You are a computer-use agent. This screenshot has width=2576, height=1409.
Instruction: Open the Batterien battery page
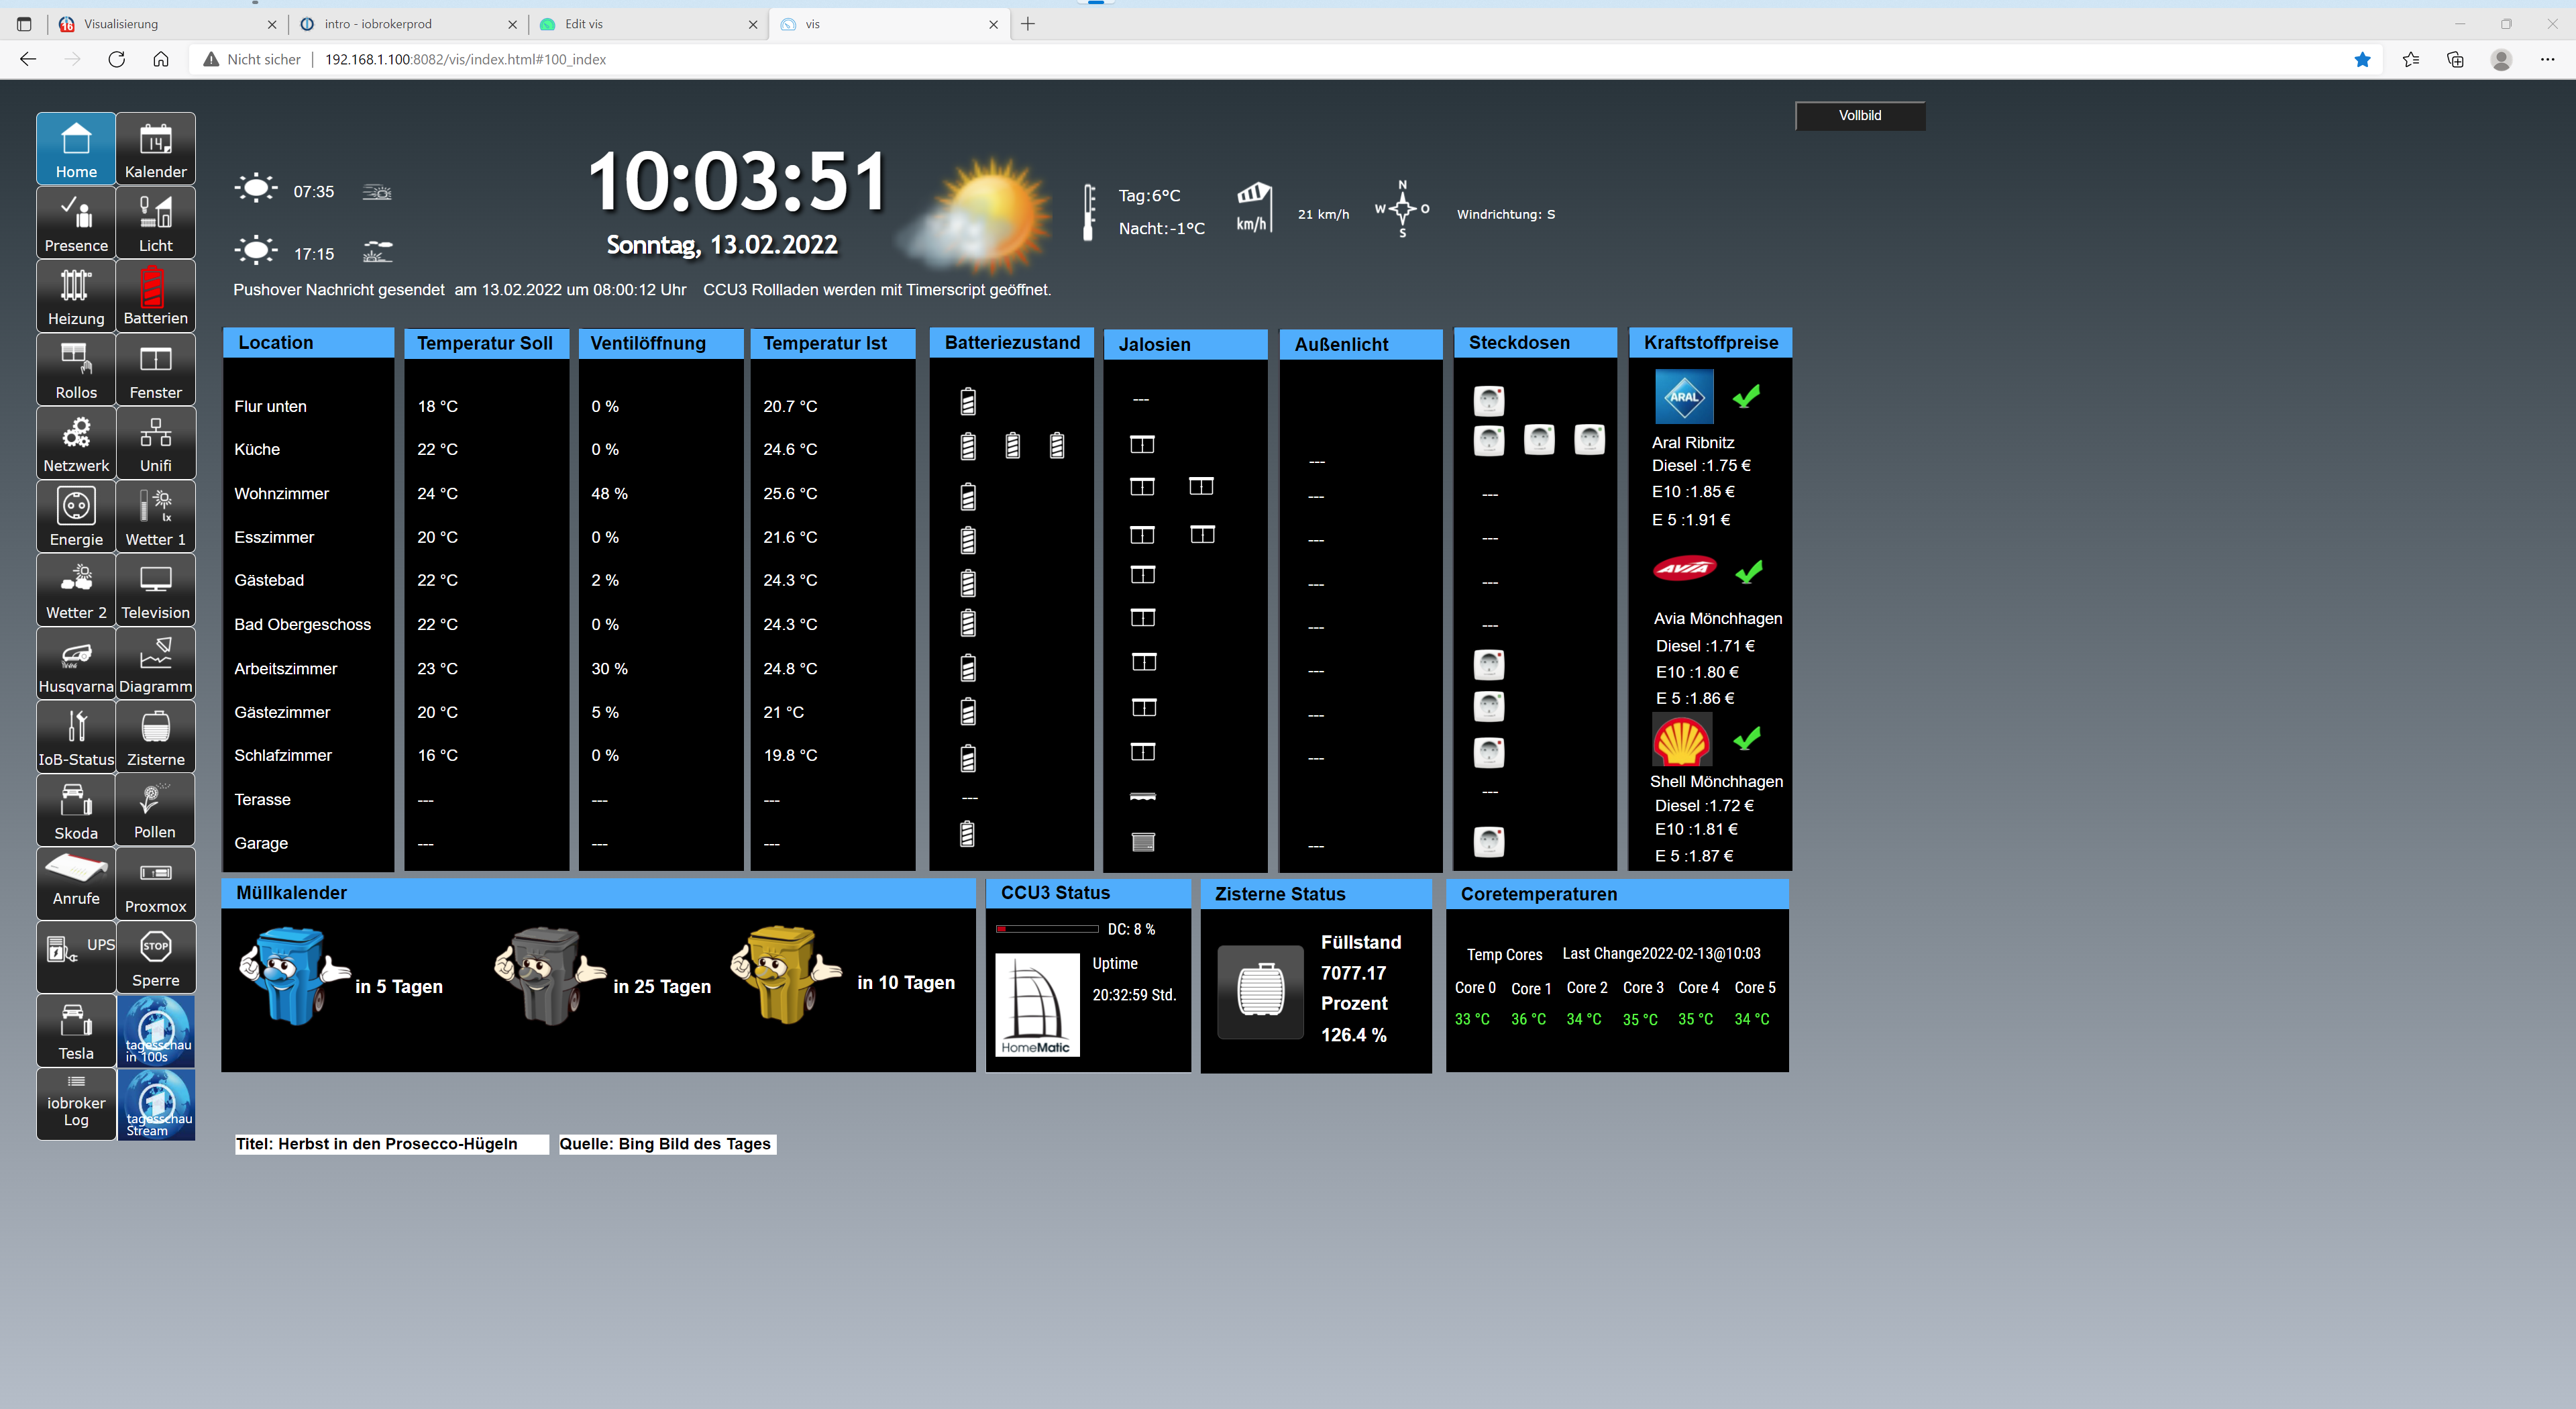(155, 295)
